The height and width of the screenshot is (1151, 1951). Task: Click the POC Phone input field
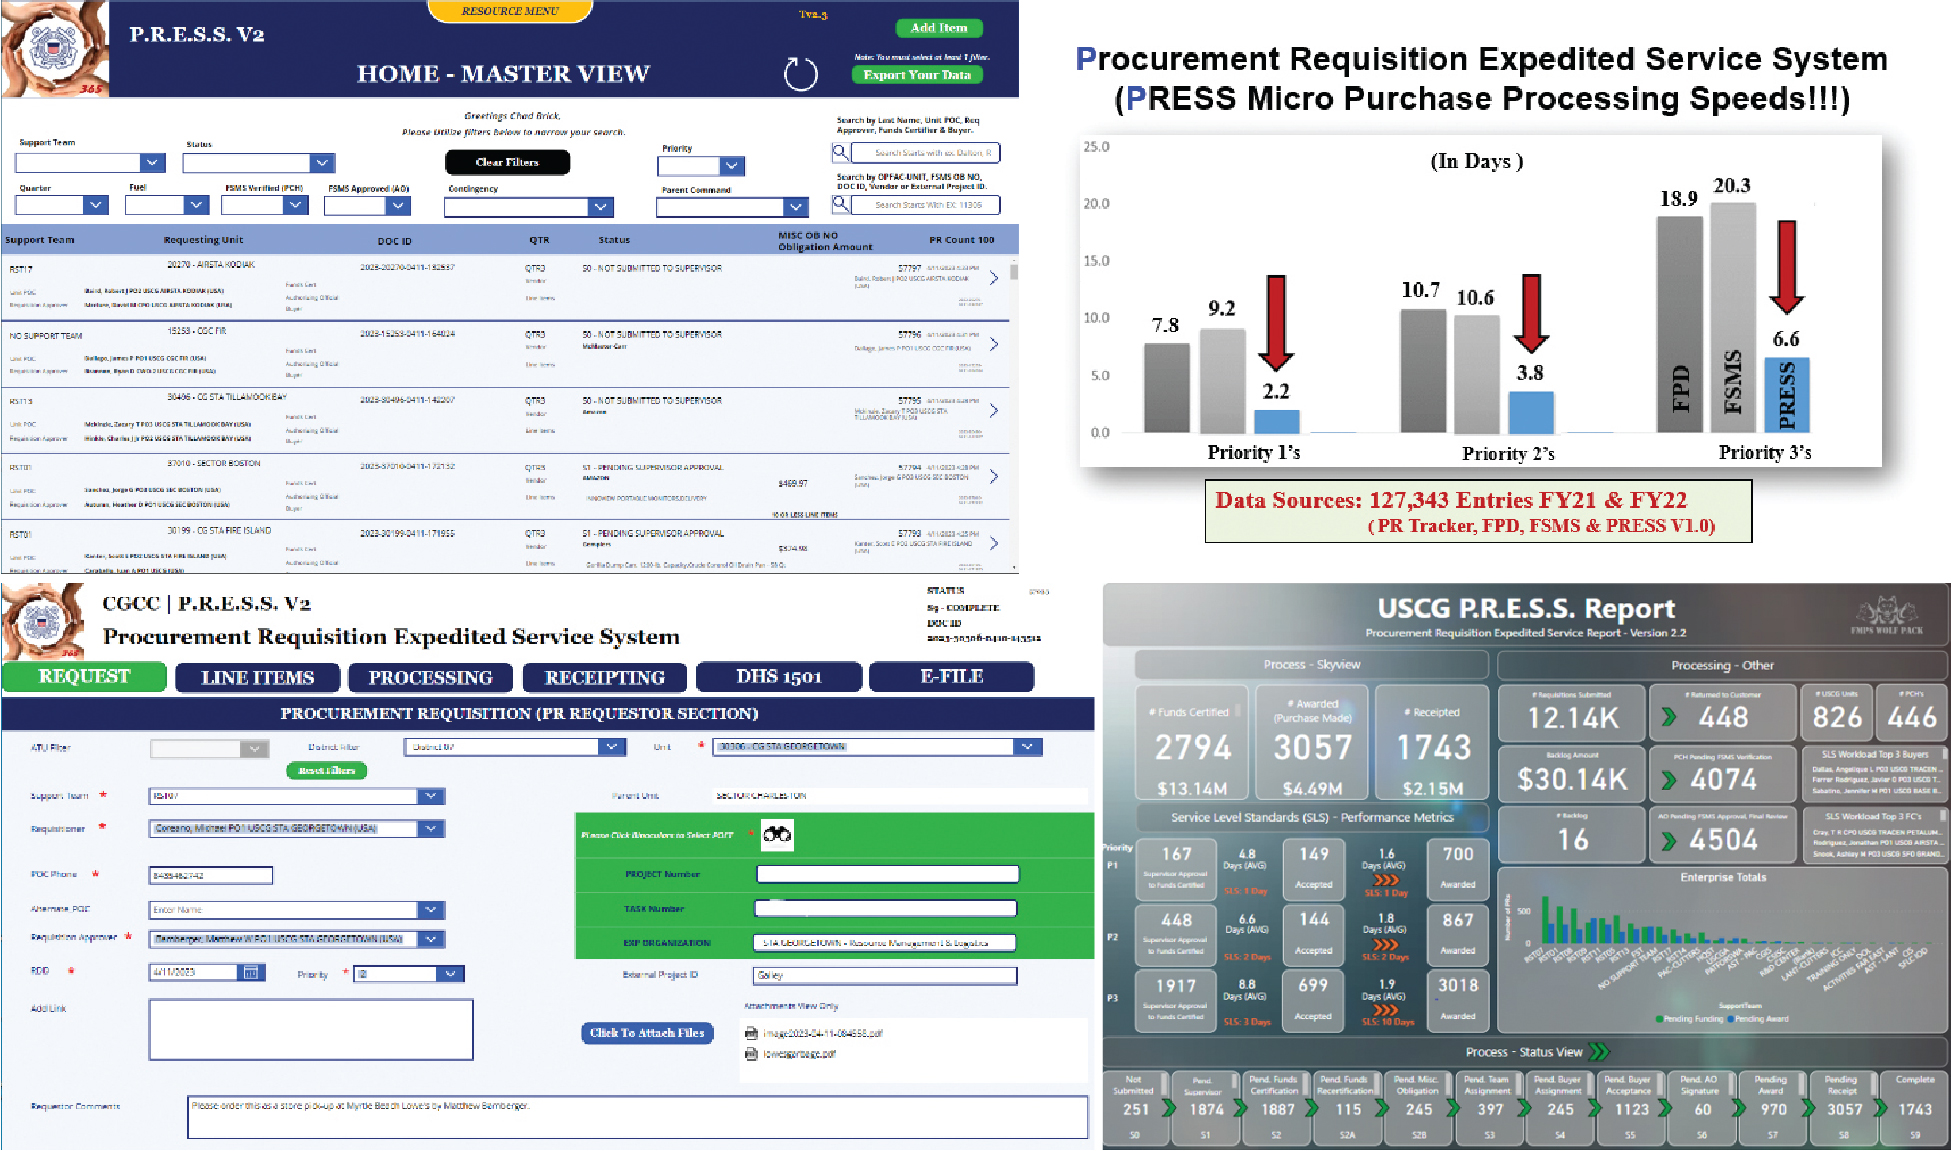[210, 875]
